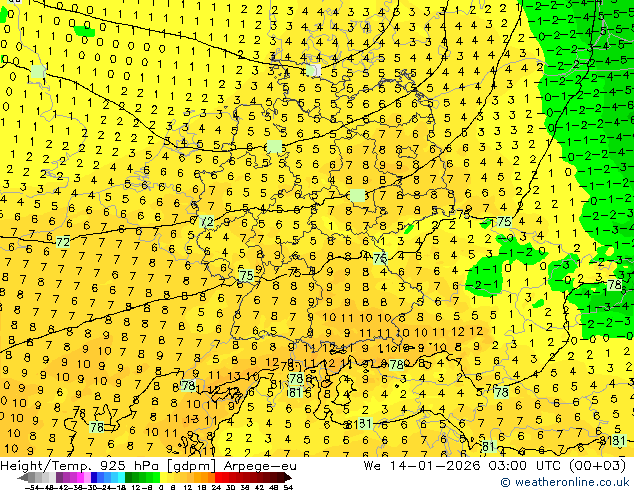Click the "81" contour label at the bottom center
Screen dimensions: 634x490
click(x=365, y=424)
